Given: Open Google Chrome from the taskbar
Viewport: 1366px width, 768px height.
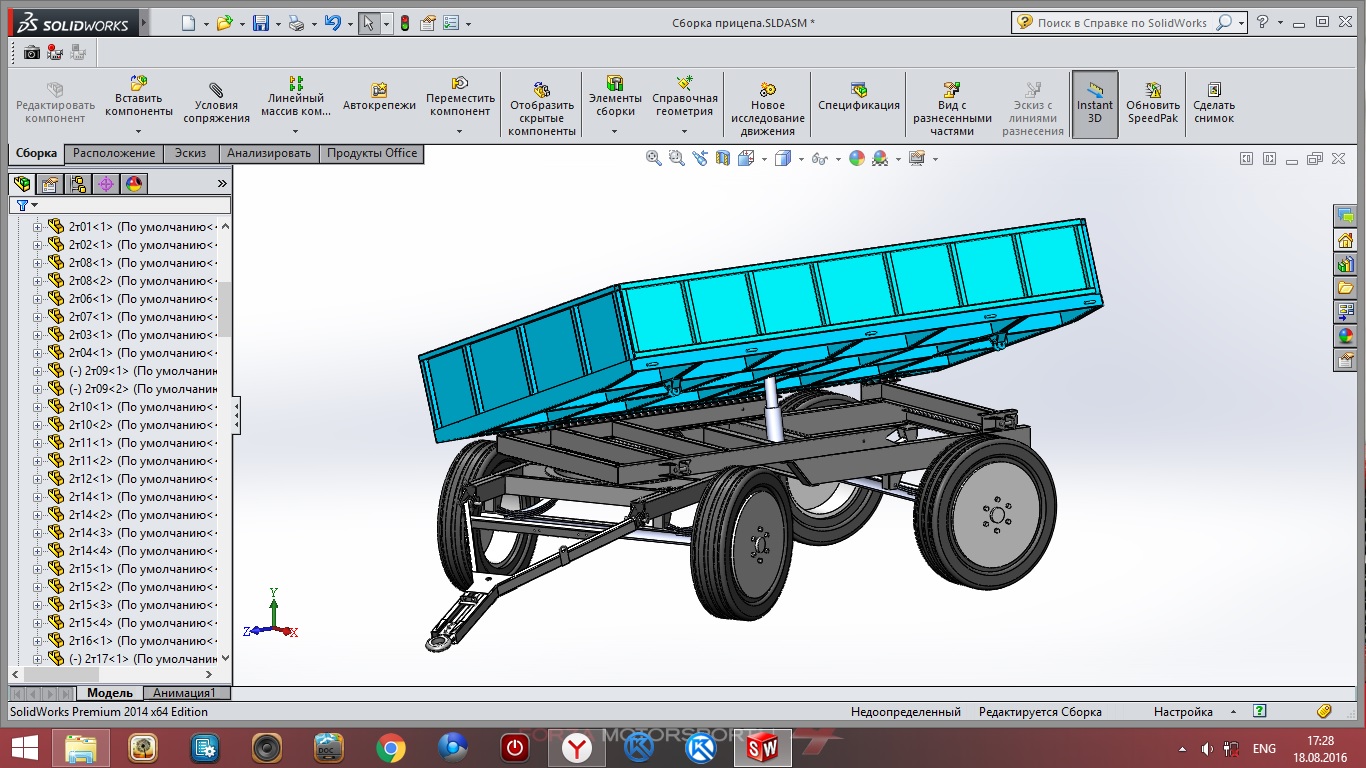Looking at the screenshot, I should pos(390,748).
